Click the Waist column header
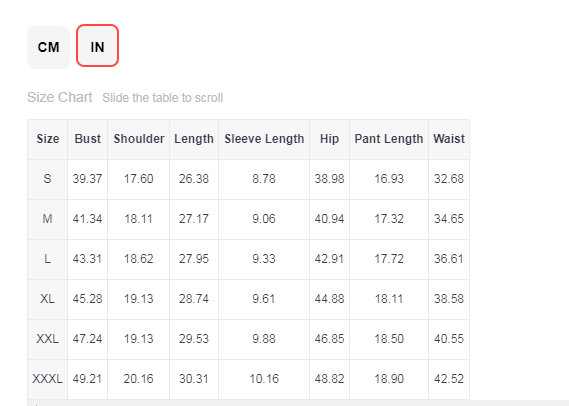 [449, 139]
